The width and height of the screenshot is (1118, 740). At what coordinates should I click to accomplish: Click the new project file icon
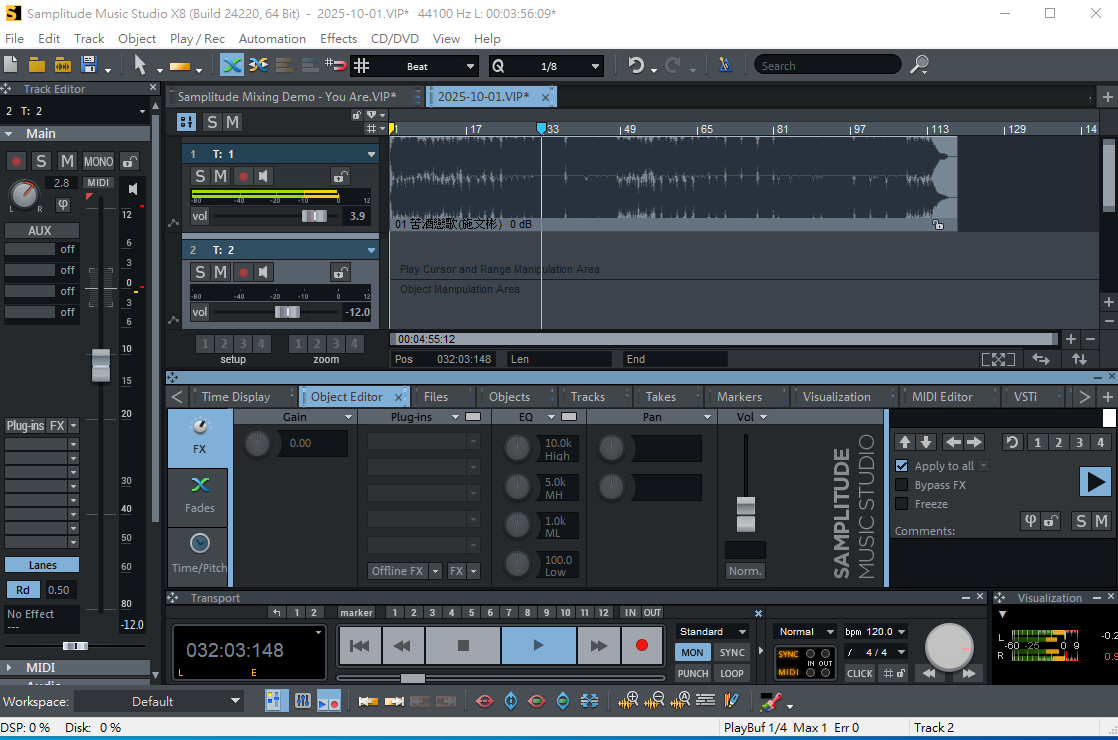pyautogui.click(x=11, y=65)
